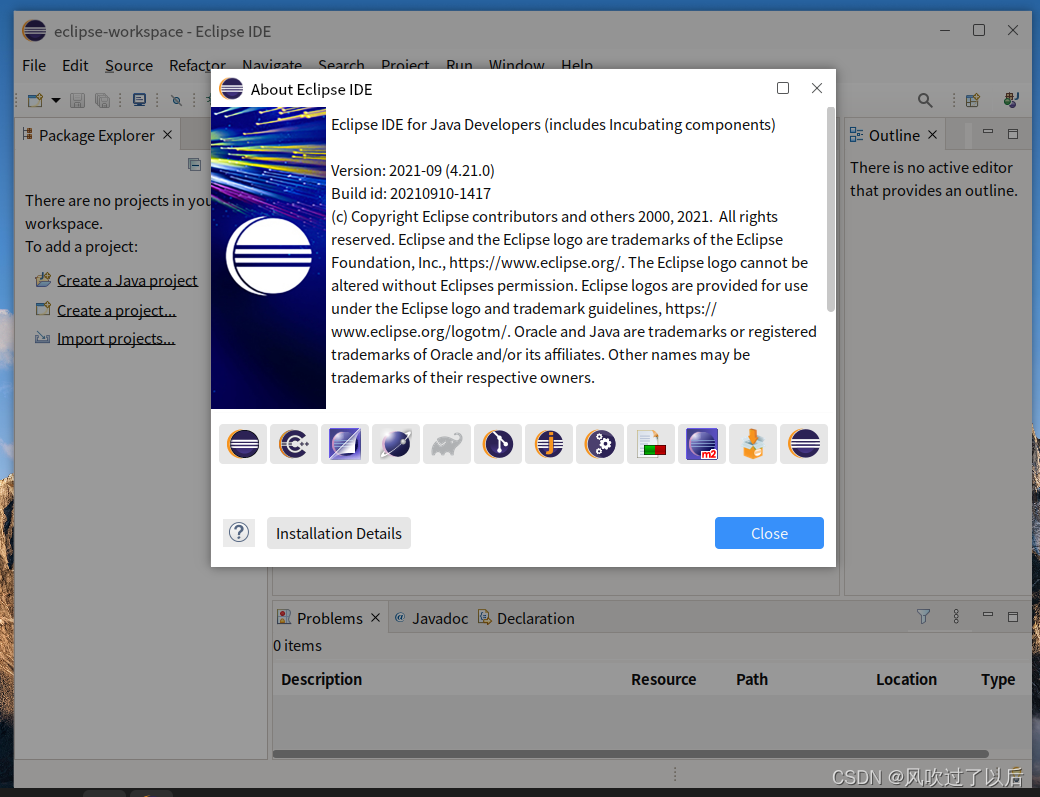Sort by the Description column header
The width and height of the screenshot is (1040, 797).
pyautogui.click(x=322, y=679)
